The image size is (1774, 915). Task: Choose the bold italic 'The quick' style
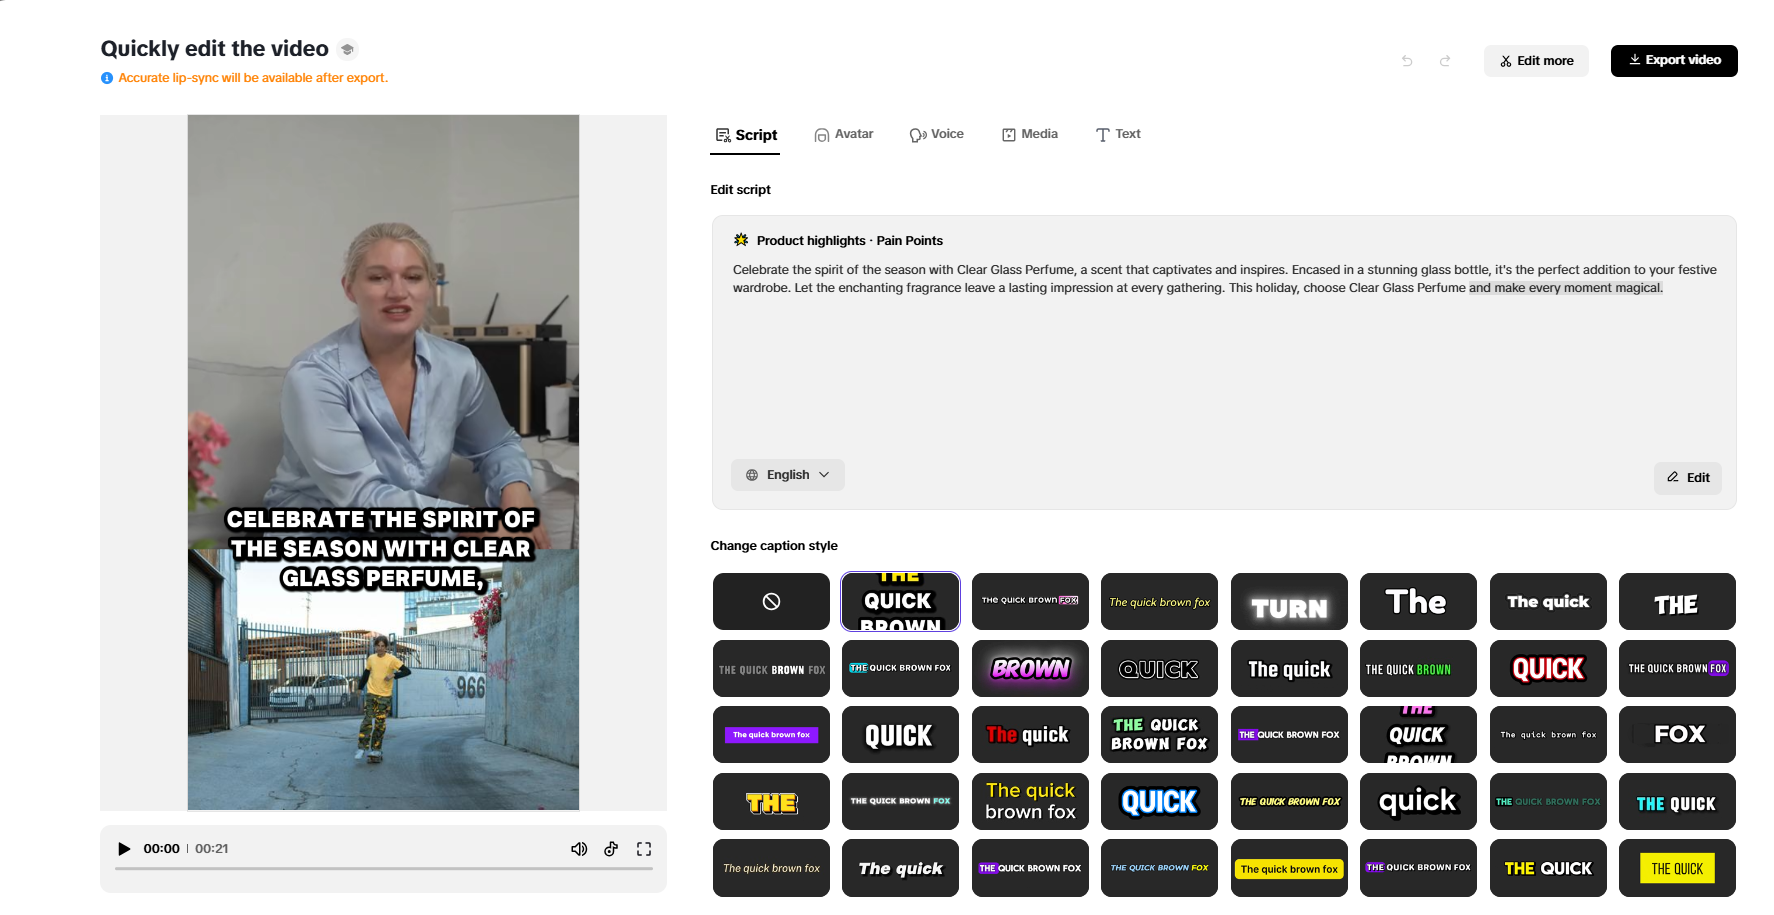tap(900, 868)
